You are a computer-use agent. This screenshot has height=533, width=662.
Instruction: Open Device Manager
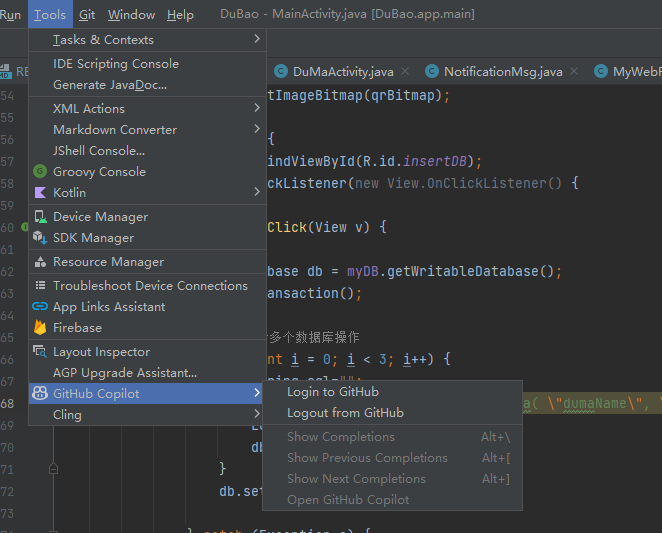click(x=147, y=217)
